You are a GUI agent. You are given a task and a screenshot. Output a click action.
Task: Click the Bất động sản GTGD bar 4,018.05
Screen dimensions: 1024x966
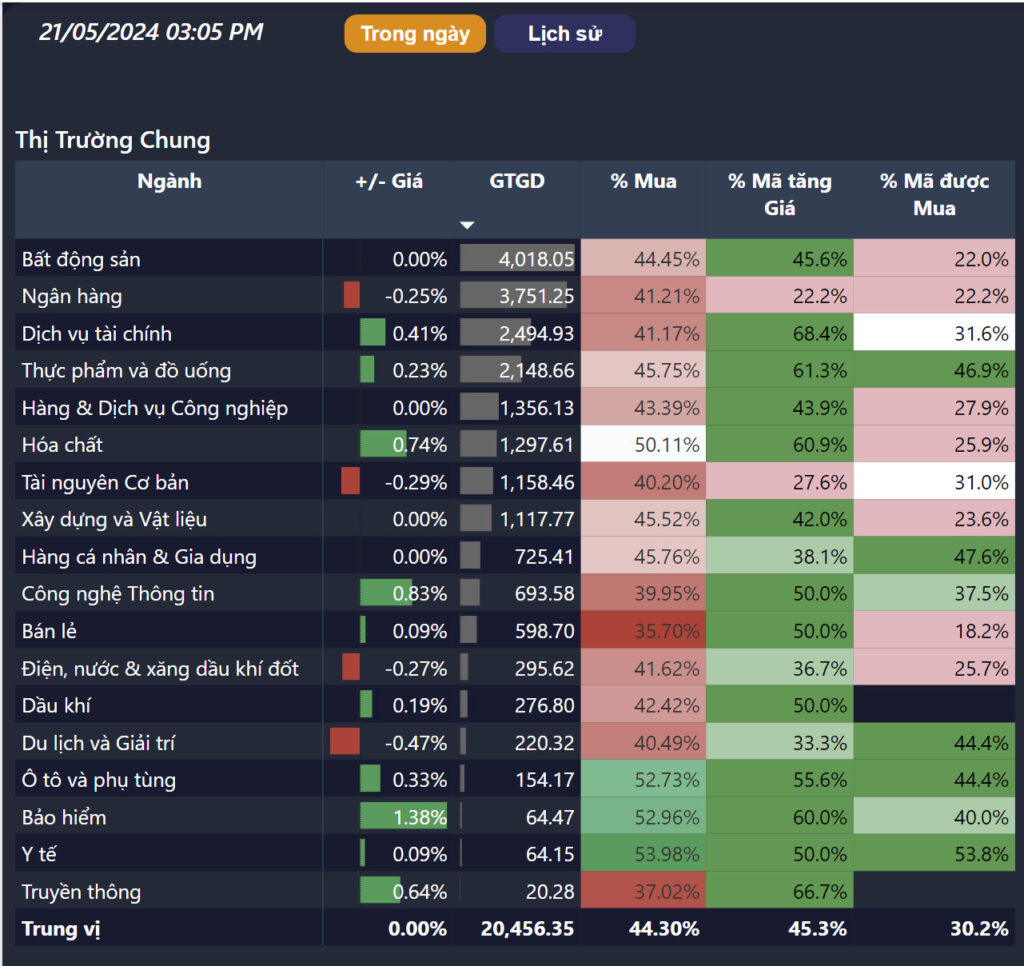[x=517, y=260]
